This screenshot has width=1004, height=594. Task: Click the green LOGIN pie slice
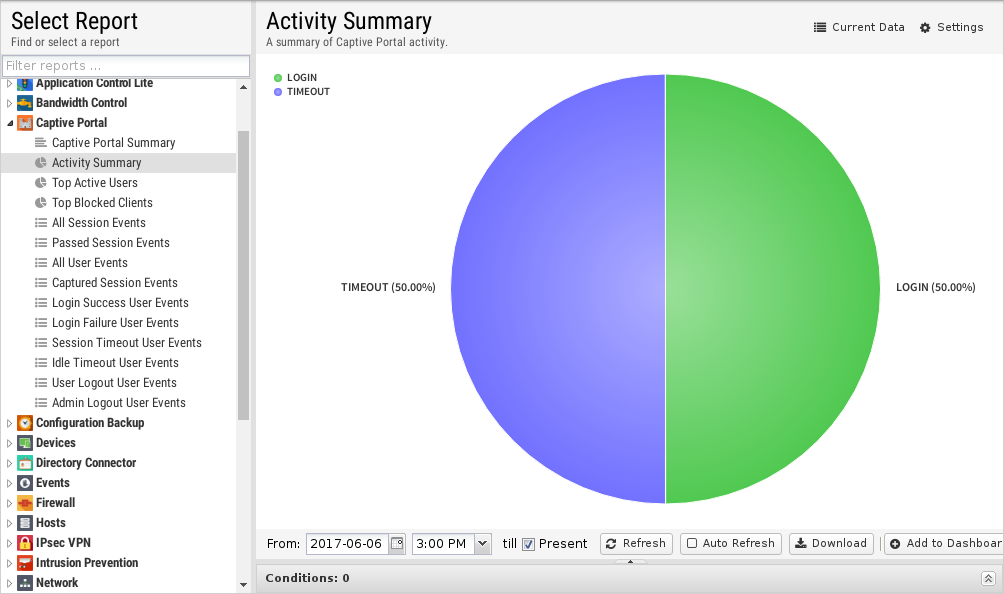click(772, 288)
